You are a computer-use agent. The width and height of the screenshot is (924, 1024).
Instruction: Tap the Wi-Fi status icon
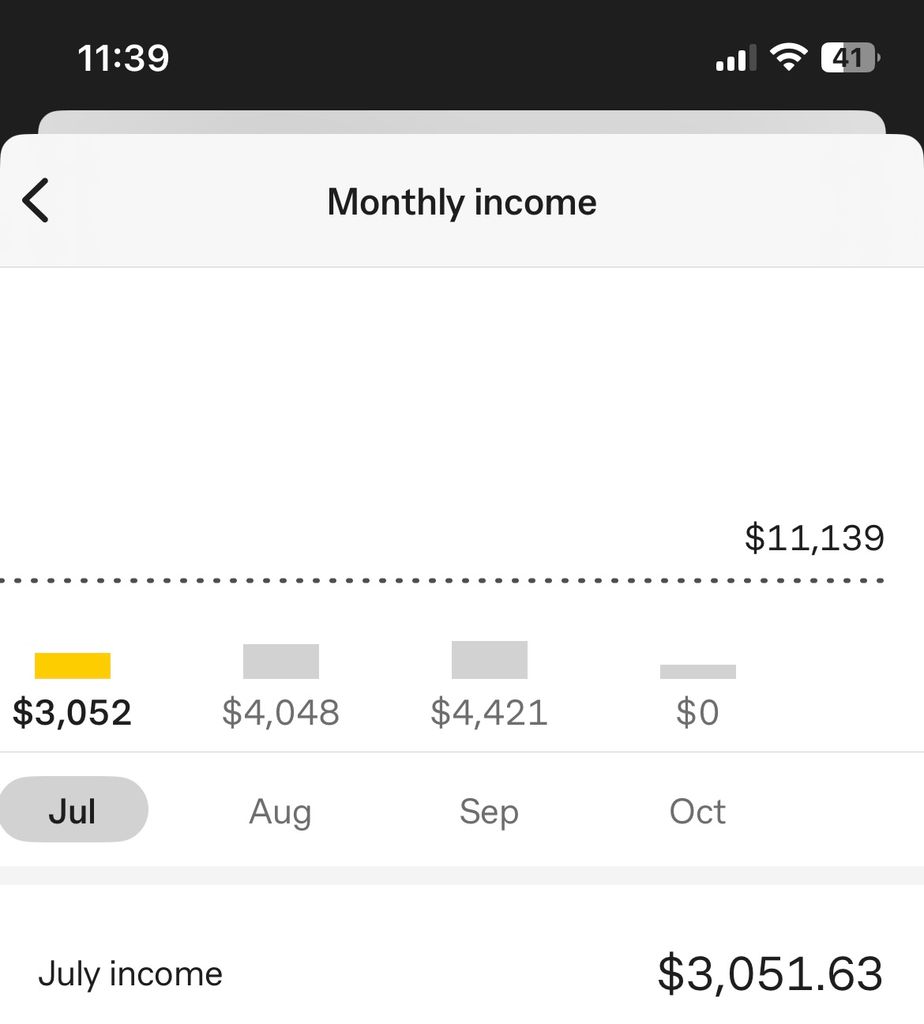pos(789,58)
